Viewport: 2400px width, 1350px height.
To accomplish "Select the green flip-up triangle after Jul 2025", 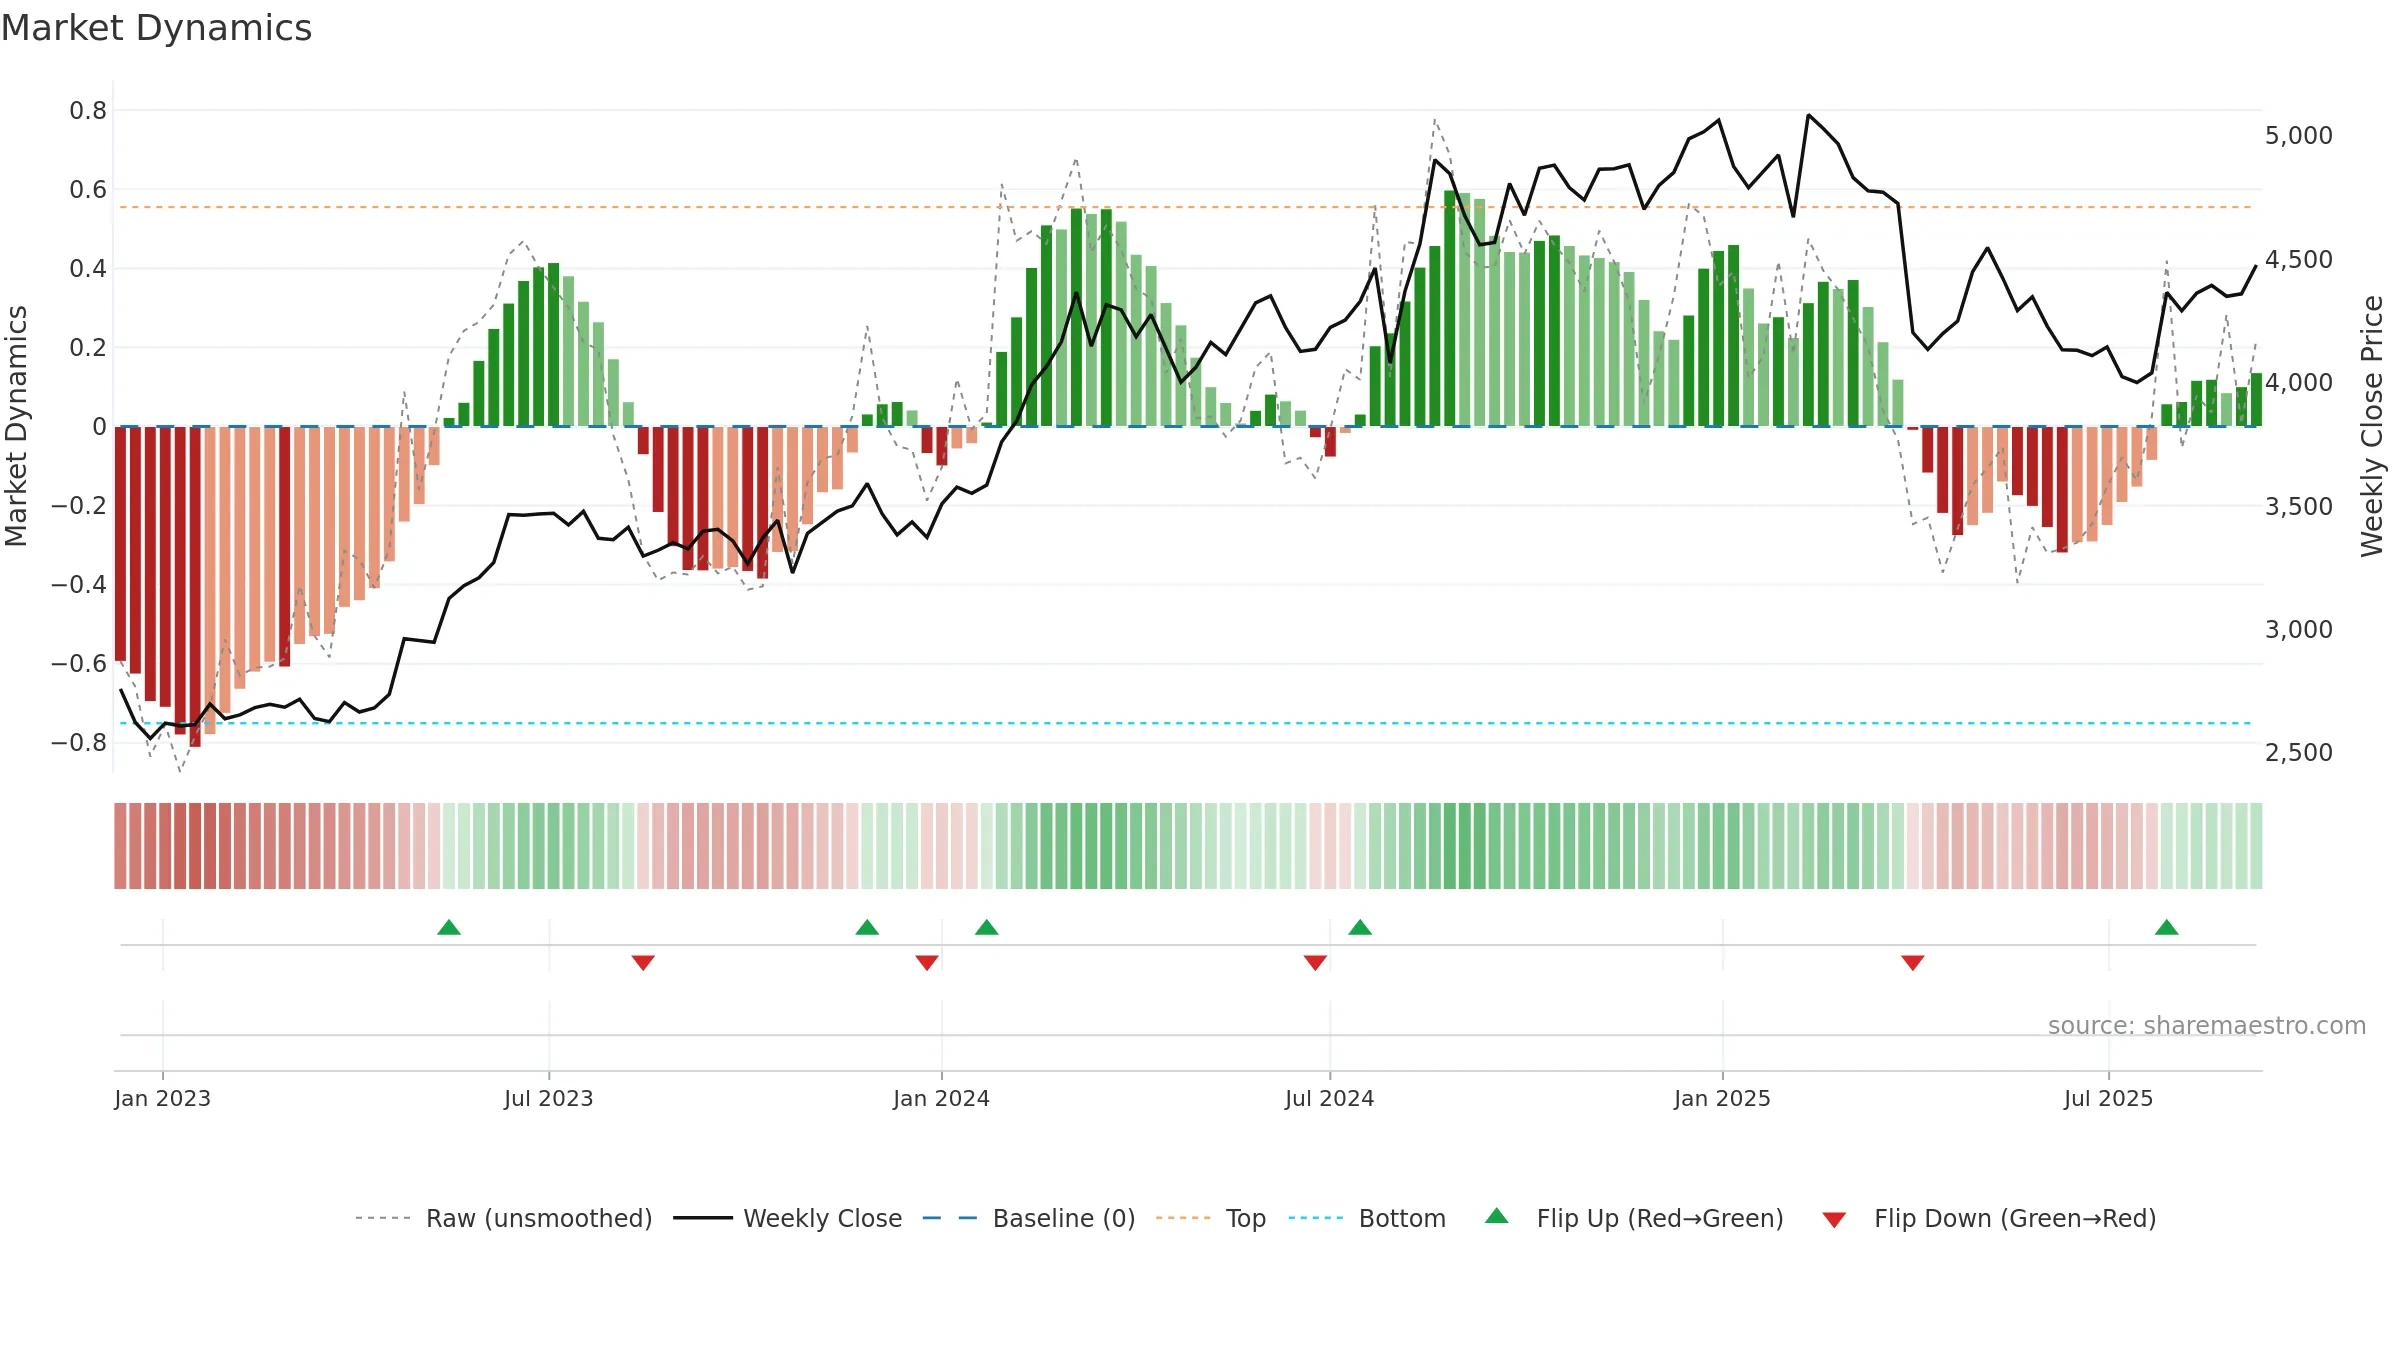I will pyautogui.click(x=2167, y=927).
